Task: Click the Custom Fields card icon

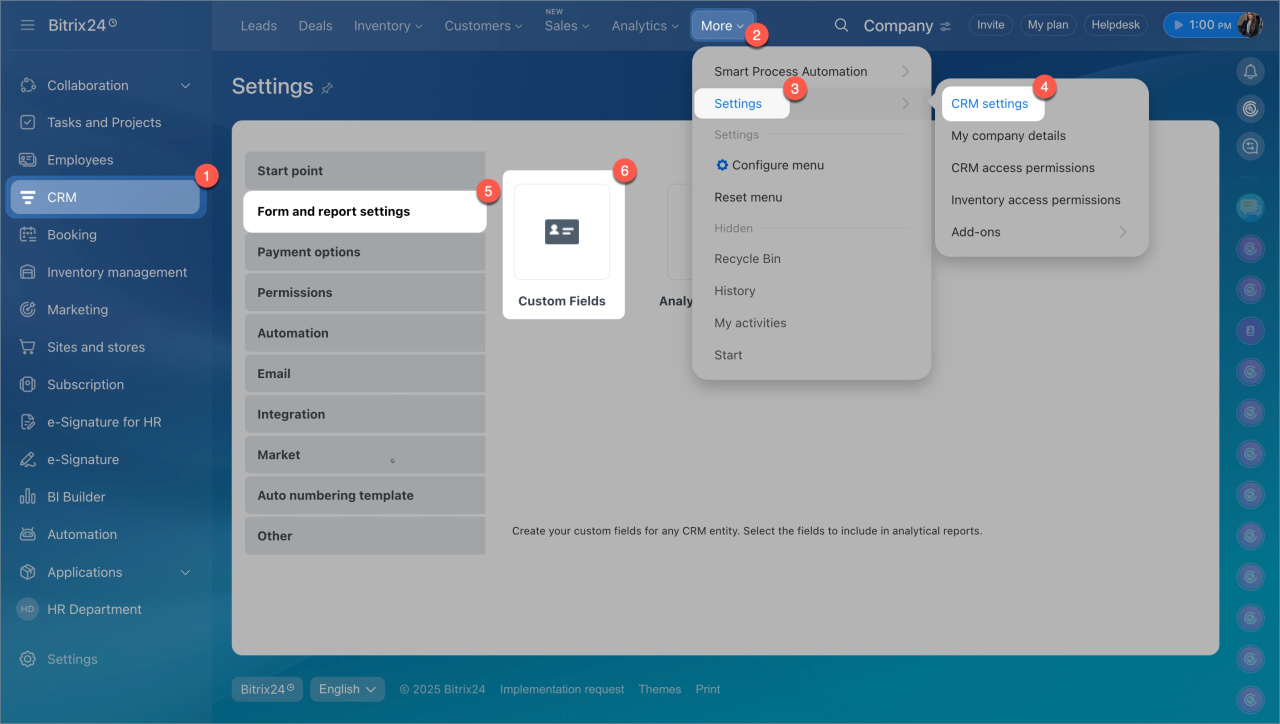Action: [561, 232]
